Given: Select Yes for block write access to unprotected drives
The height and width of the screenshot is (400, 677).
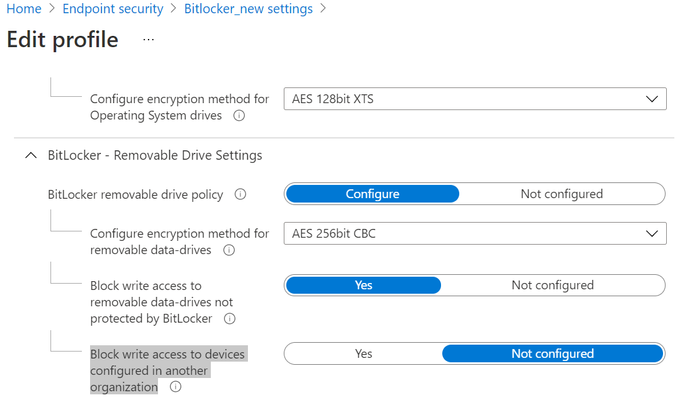Looking at the screenshot, I should coord(363,285).
